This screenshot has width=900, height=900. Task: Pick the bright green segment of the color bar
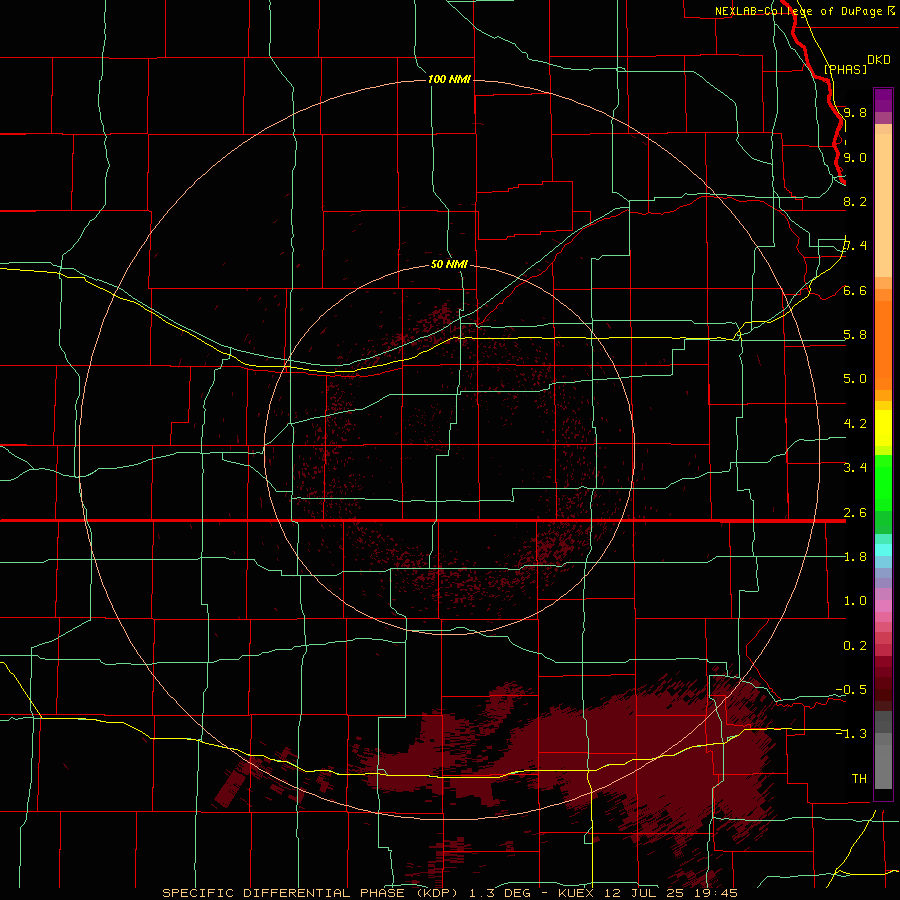click(883, 482)
